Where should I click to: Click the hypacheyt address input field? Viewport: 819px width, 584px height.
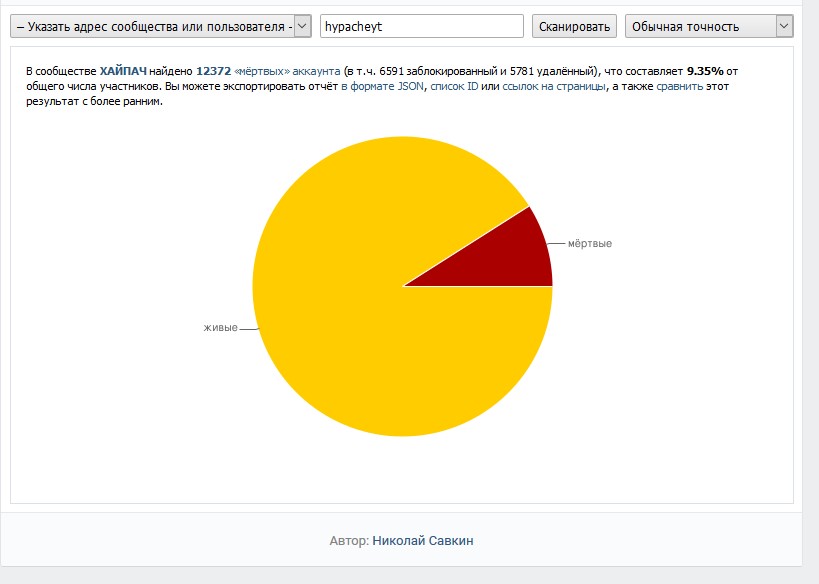[x=422, y=26]
